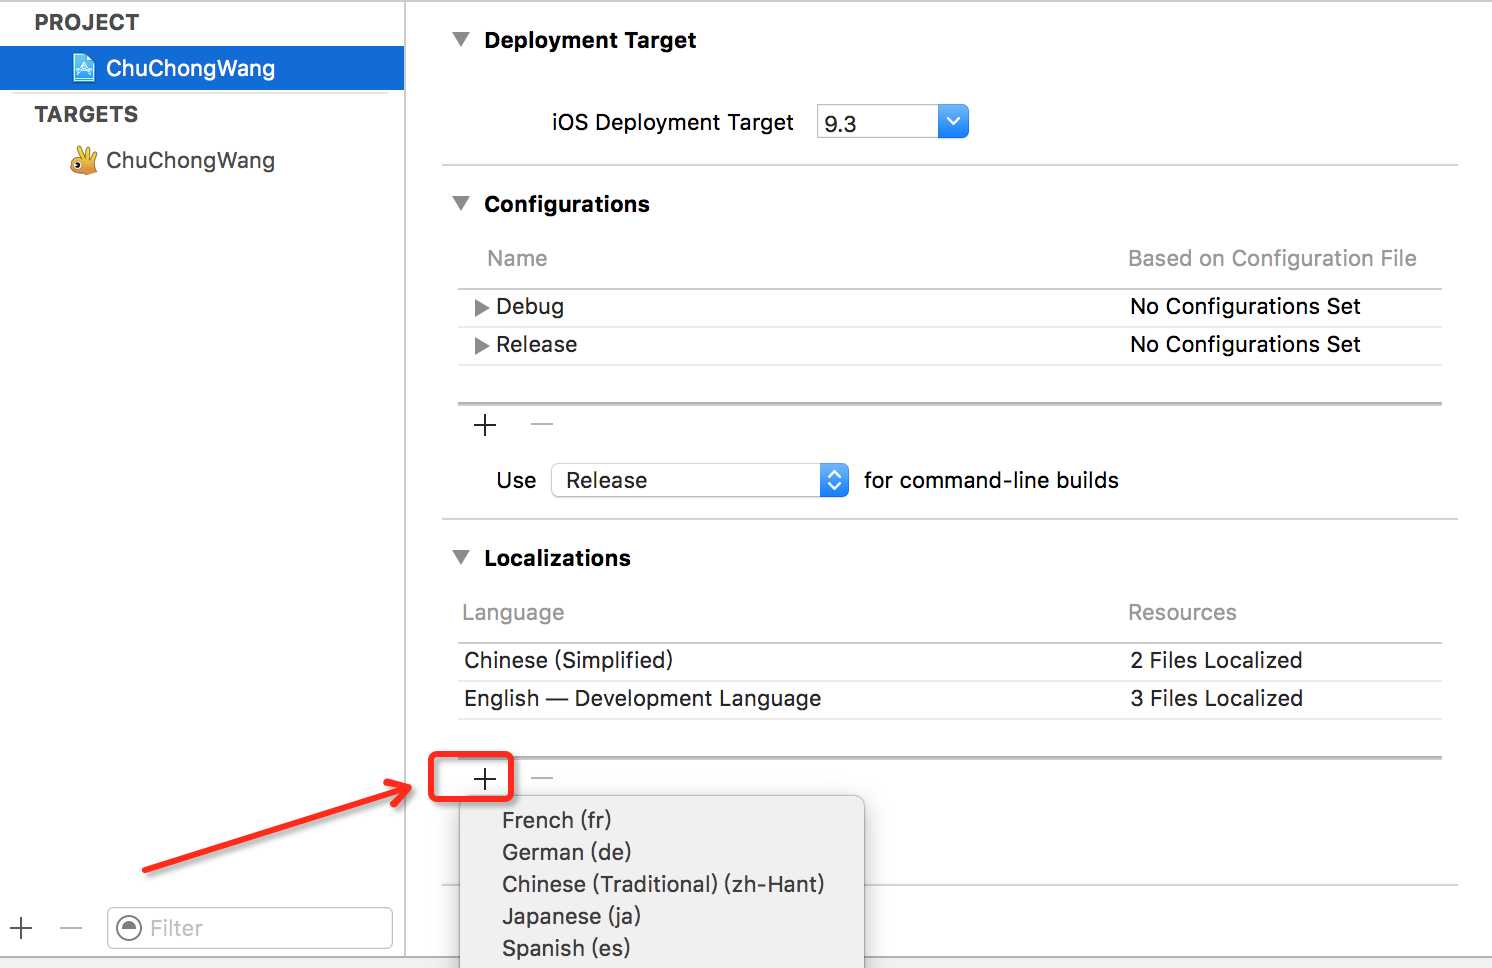
Task: Choose French (fr) from the language menu
Action: (556, 820)
